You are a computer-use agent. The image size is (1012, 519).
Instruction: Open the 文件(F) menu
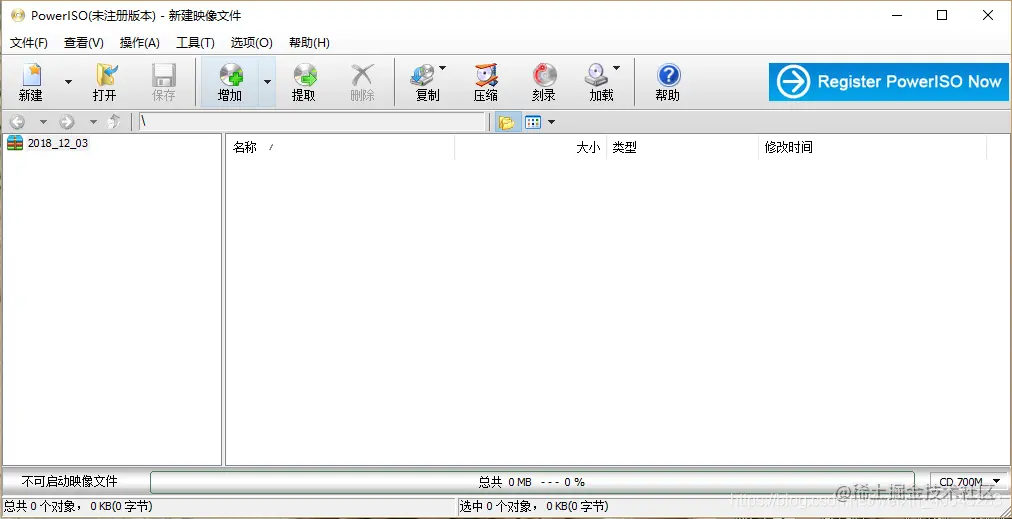(29, 43)
